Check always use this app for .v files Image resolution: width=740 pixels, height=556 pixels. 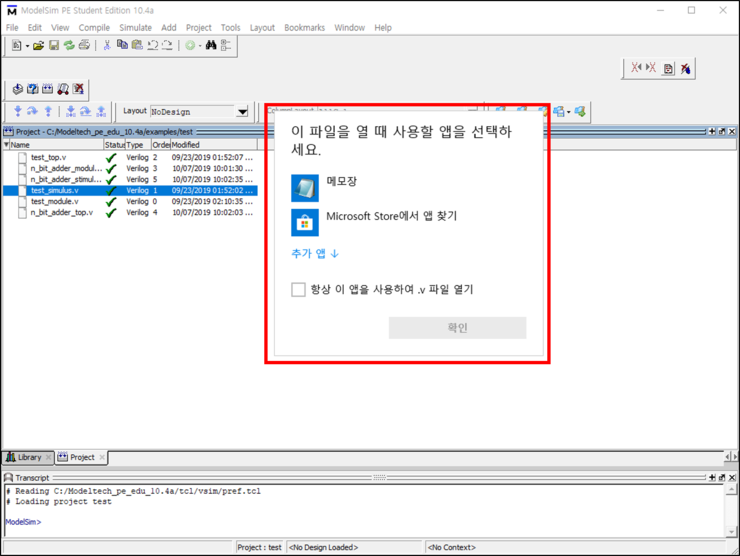(x=298, y=289)
